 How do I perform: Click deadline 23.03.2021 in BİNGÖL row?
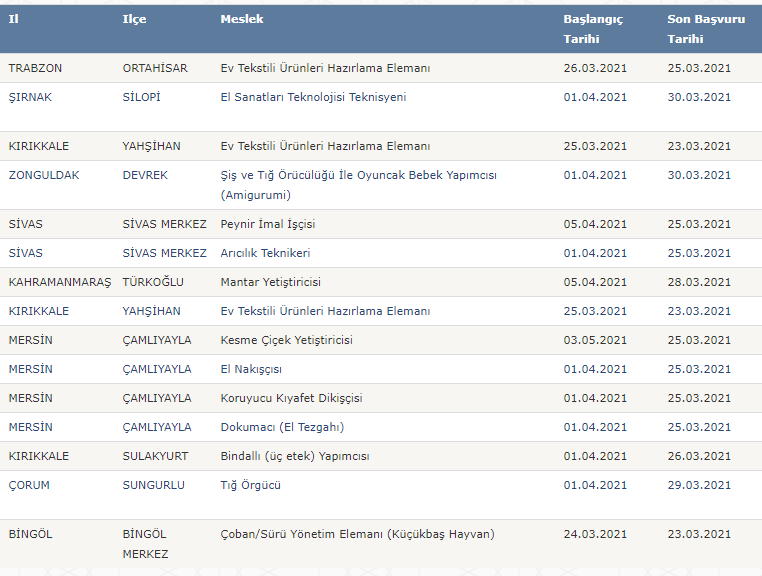point(699,534)
